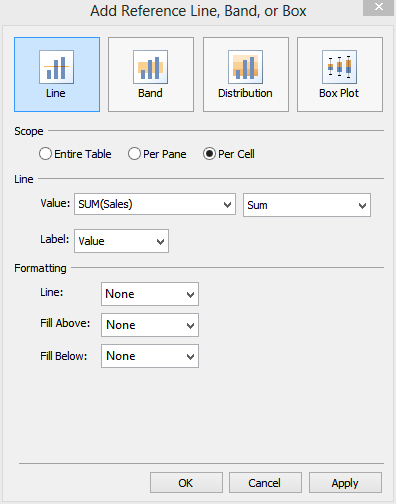Expand the Label dropdown showing Value
Image resolution: width=396 pixels, height=504 pixels.
pos(121,241)
